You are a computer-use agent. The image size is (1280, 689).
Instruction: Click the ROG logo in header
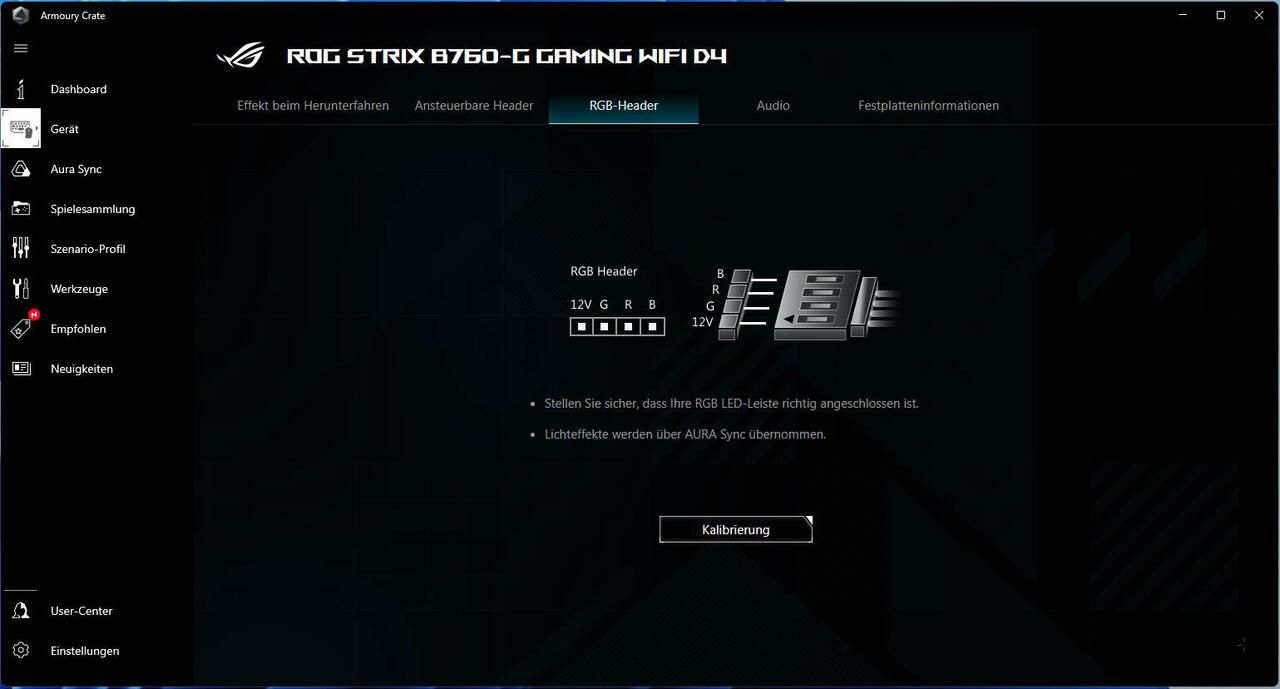(x=241, y=55)
